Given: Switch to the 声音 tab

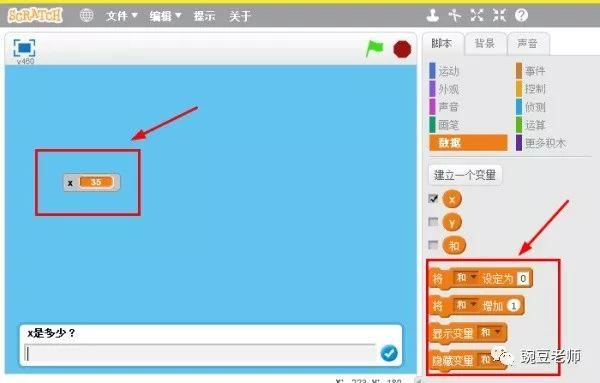Looking at the screenshot, I should 528,44.
